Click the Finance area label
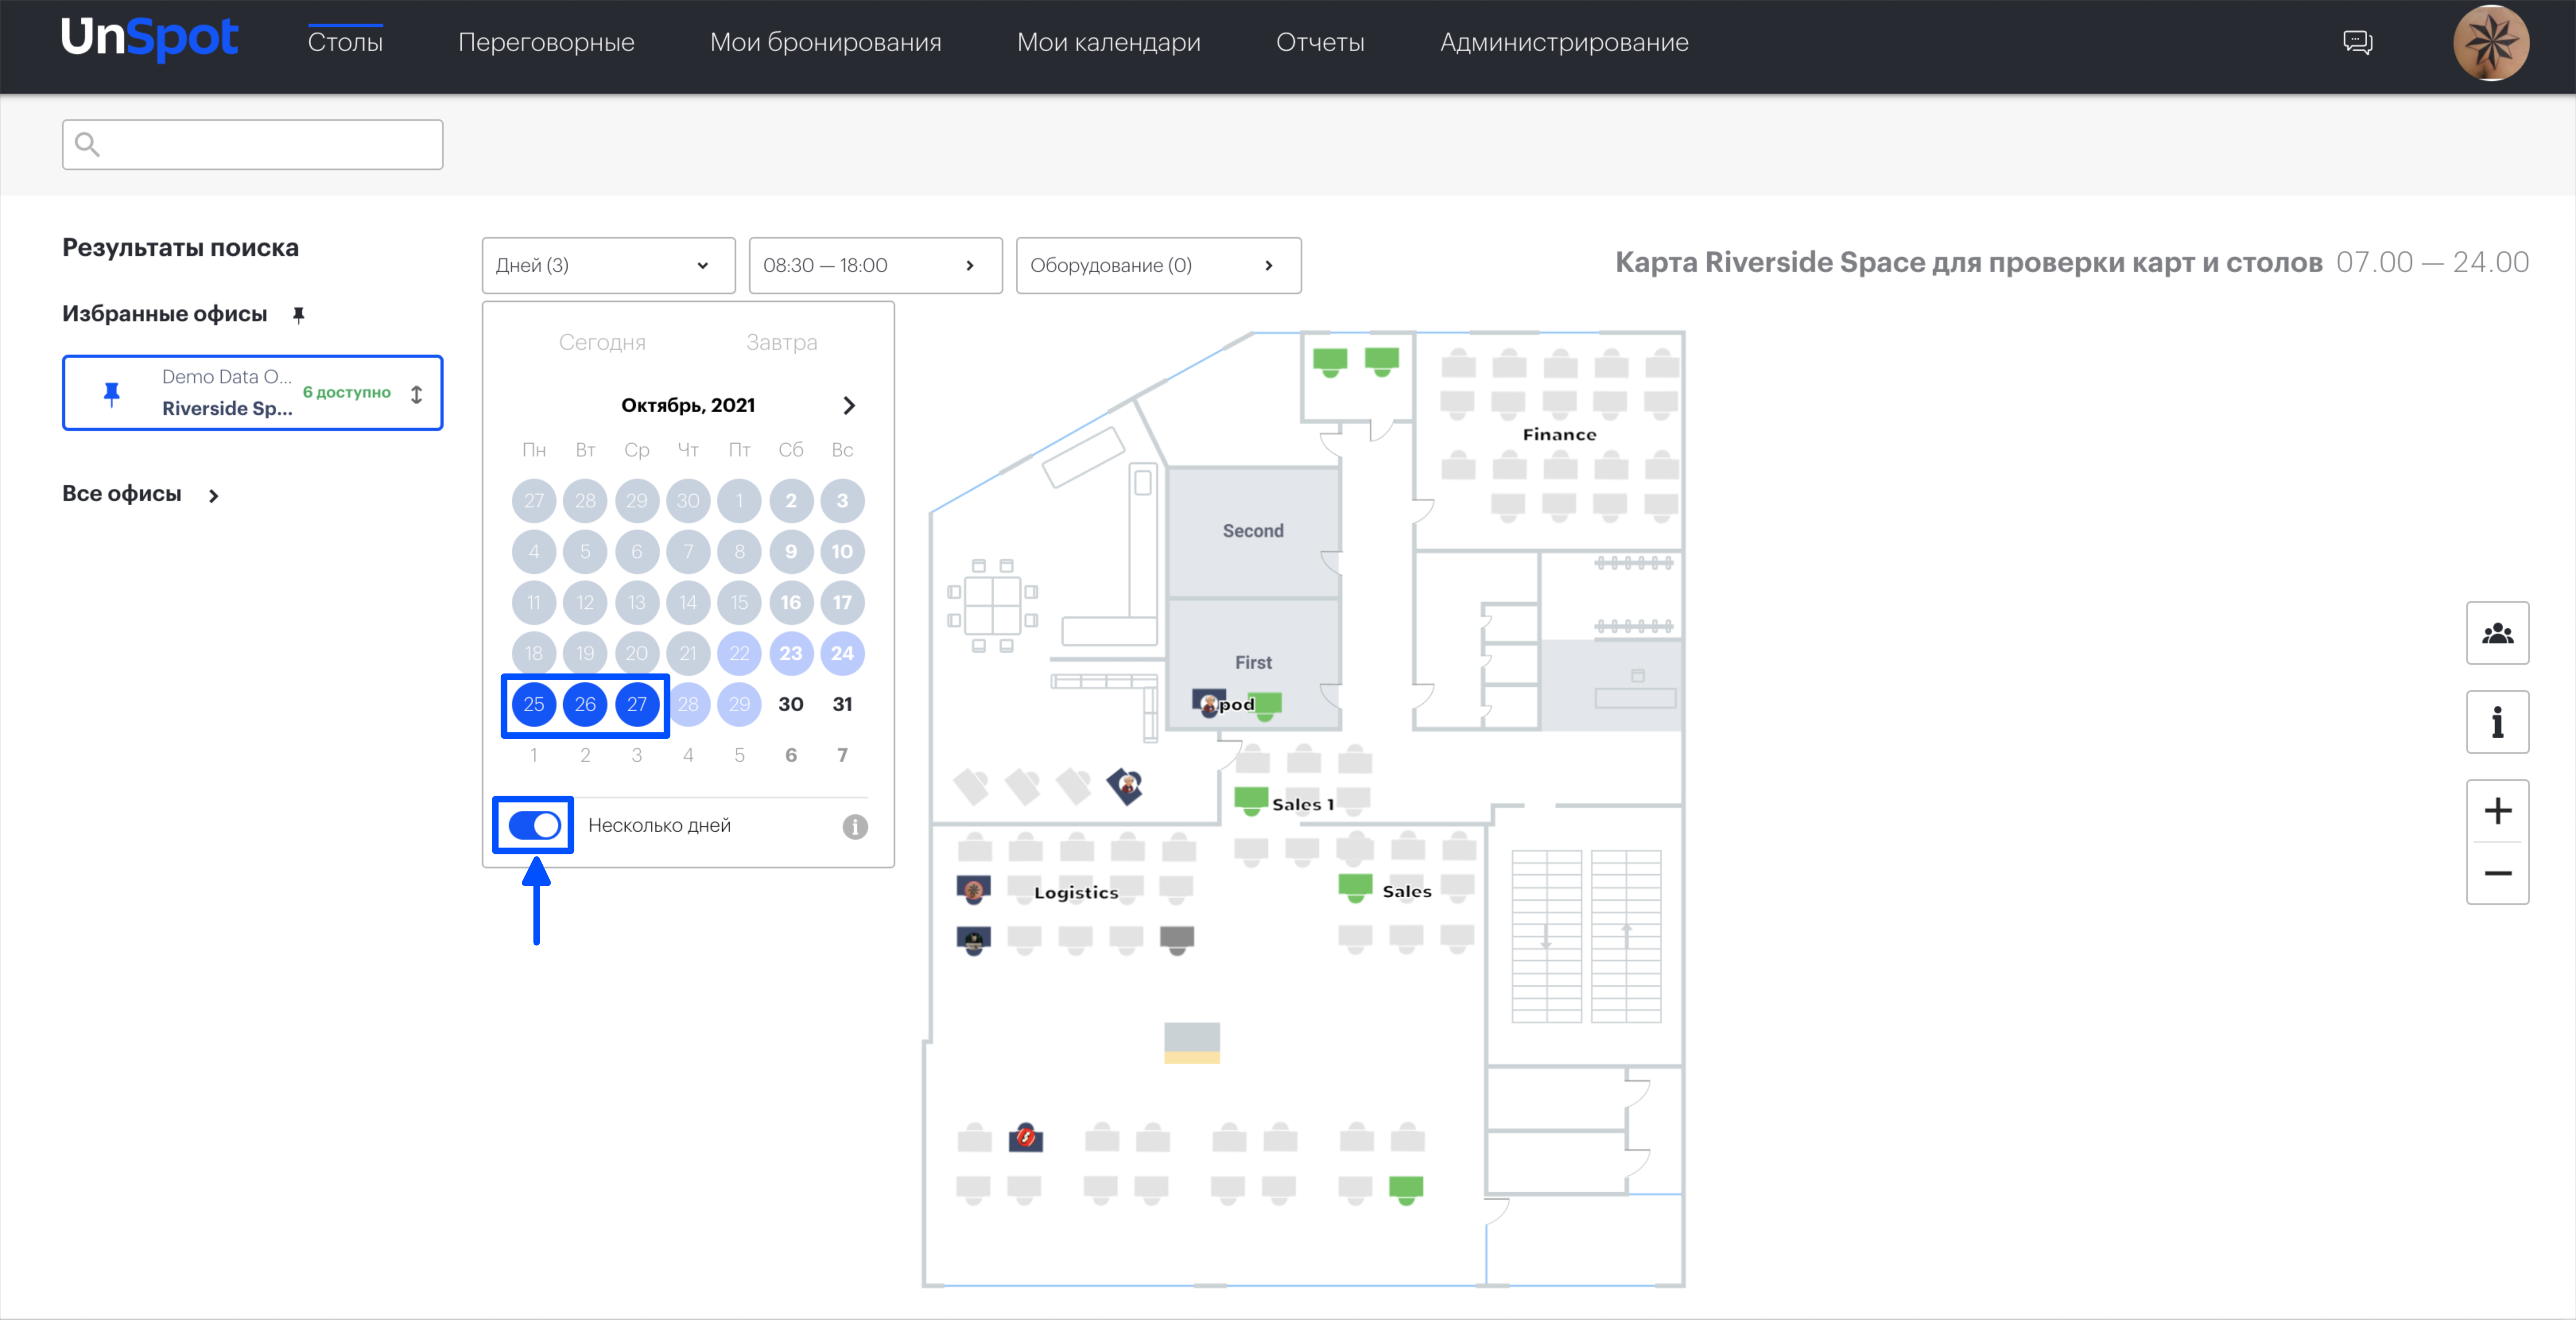Screen dimensions: 2576x1320 1559,435
